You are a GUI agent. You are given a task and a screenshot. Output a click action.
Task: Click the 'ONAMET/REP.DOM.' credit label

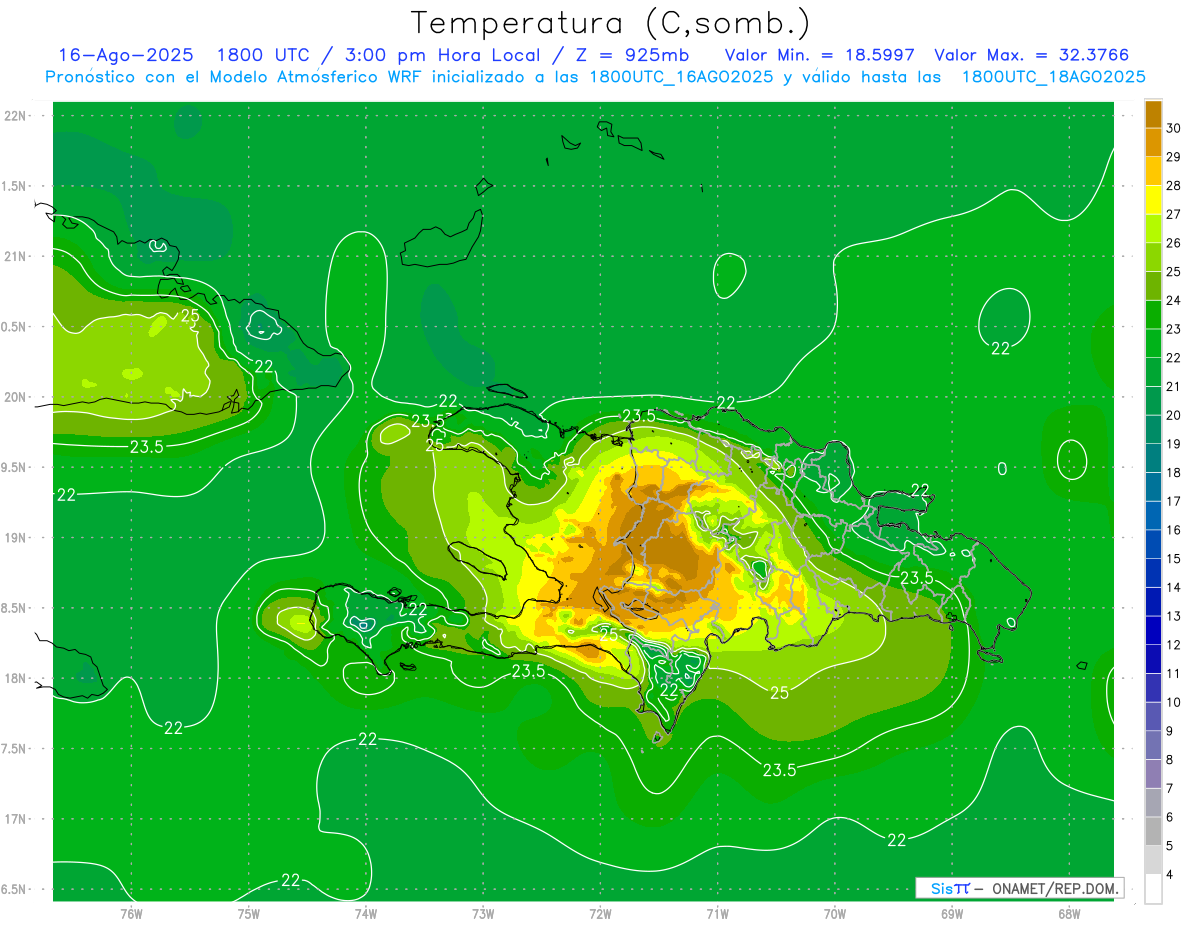click(1056, 888)
